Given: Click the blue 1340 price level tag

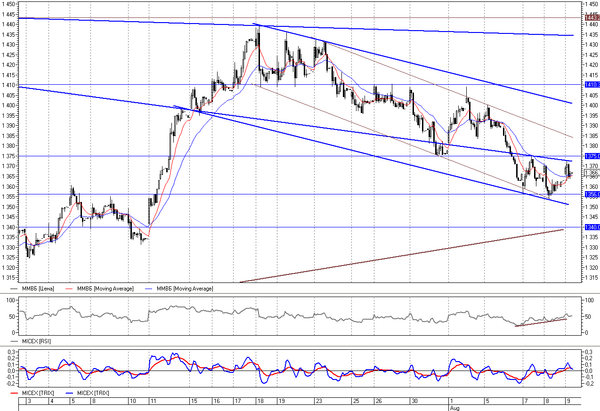Looking at the screenshot, I should 592,227.
